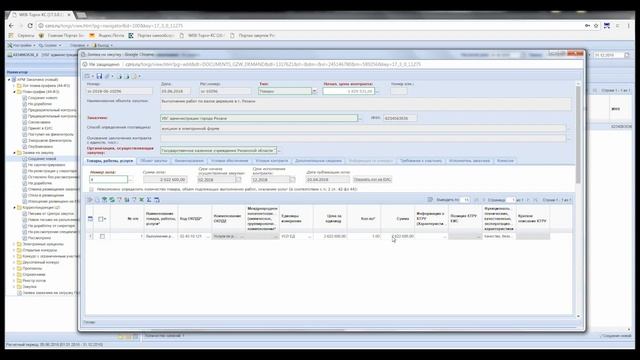Click the 'Выводить по' rows-per-page field
640x360 pixels.
[465, 200]
